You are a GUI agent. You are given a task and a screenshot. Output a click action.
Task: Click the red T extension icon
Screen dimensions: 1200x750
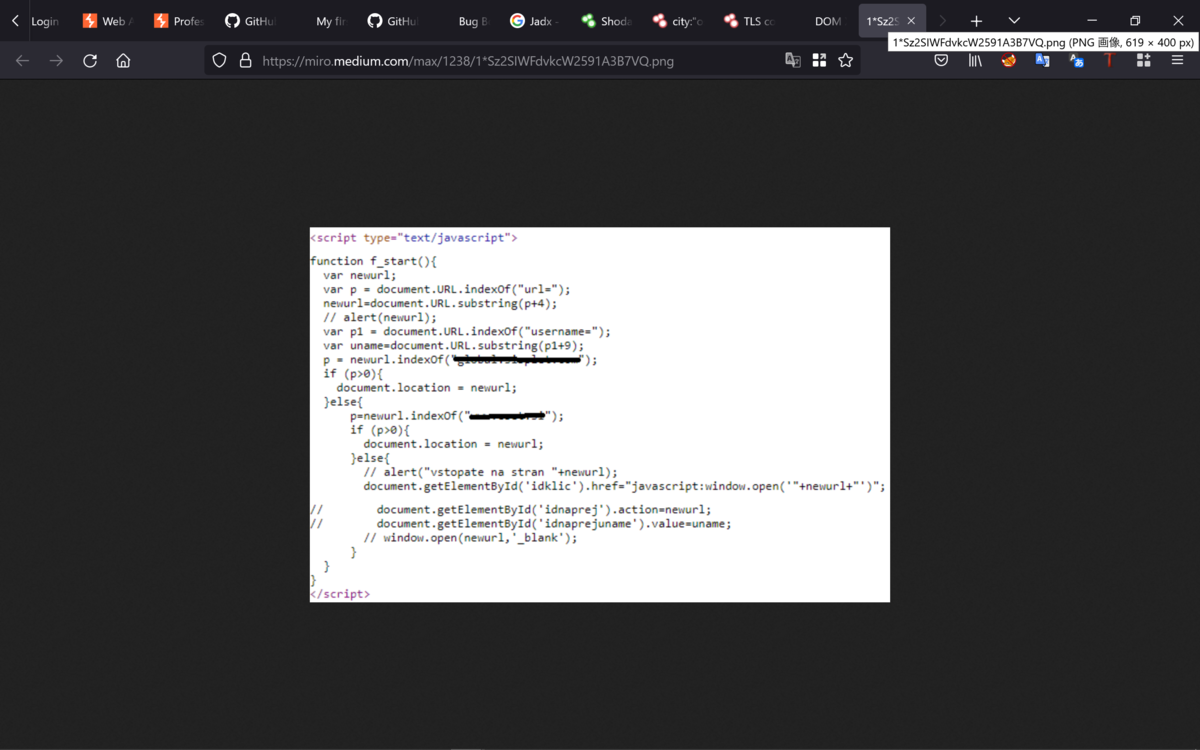[1109, 61]
